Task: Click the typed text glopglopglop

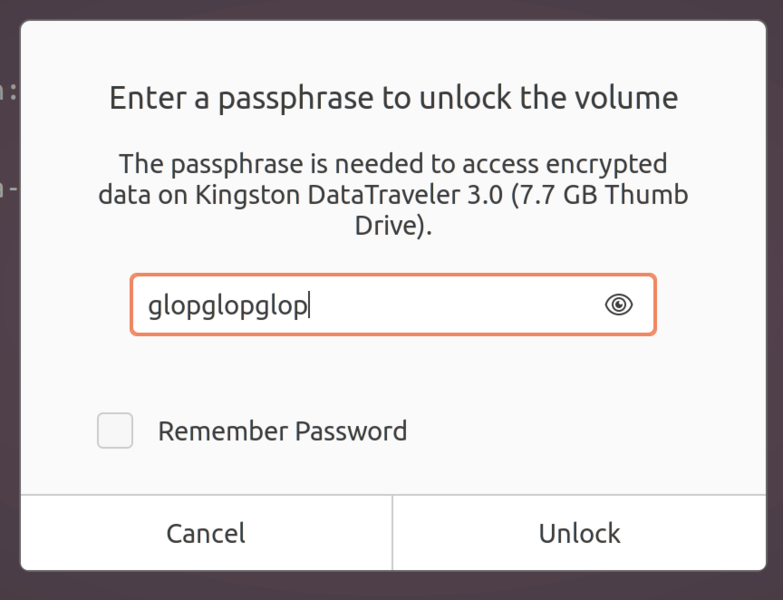Action: pyautogui.click(x=228, y=306)
